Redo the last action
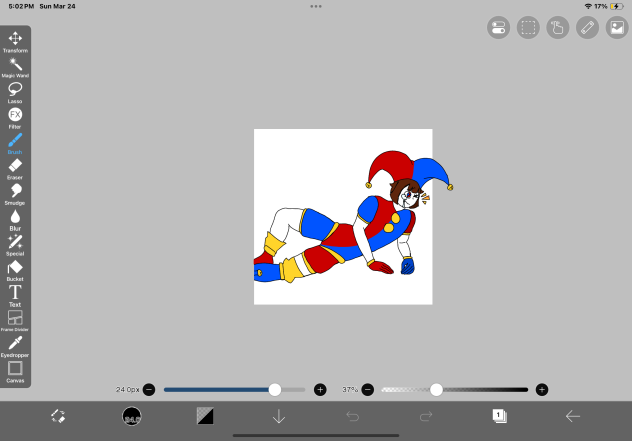 [426, 416]
